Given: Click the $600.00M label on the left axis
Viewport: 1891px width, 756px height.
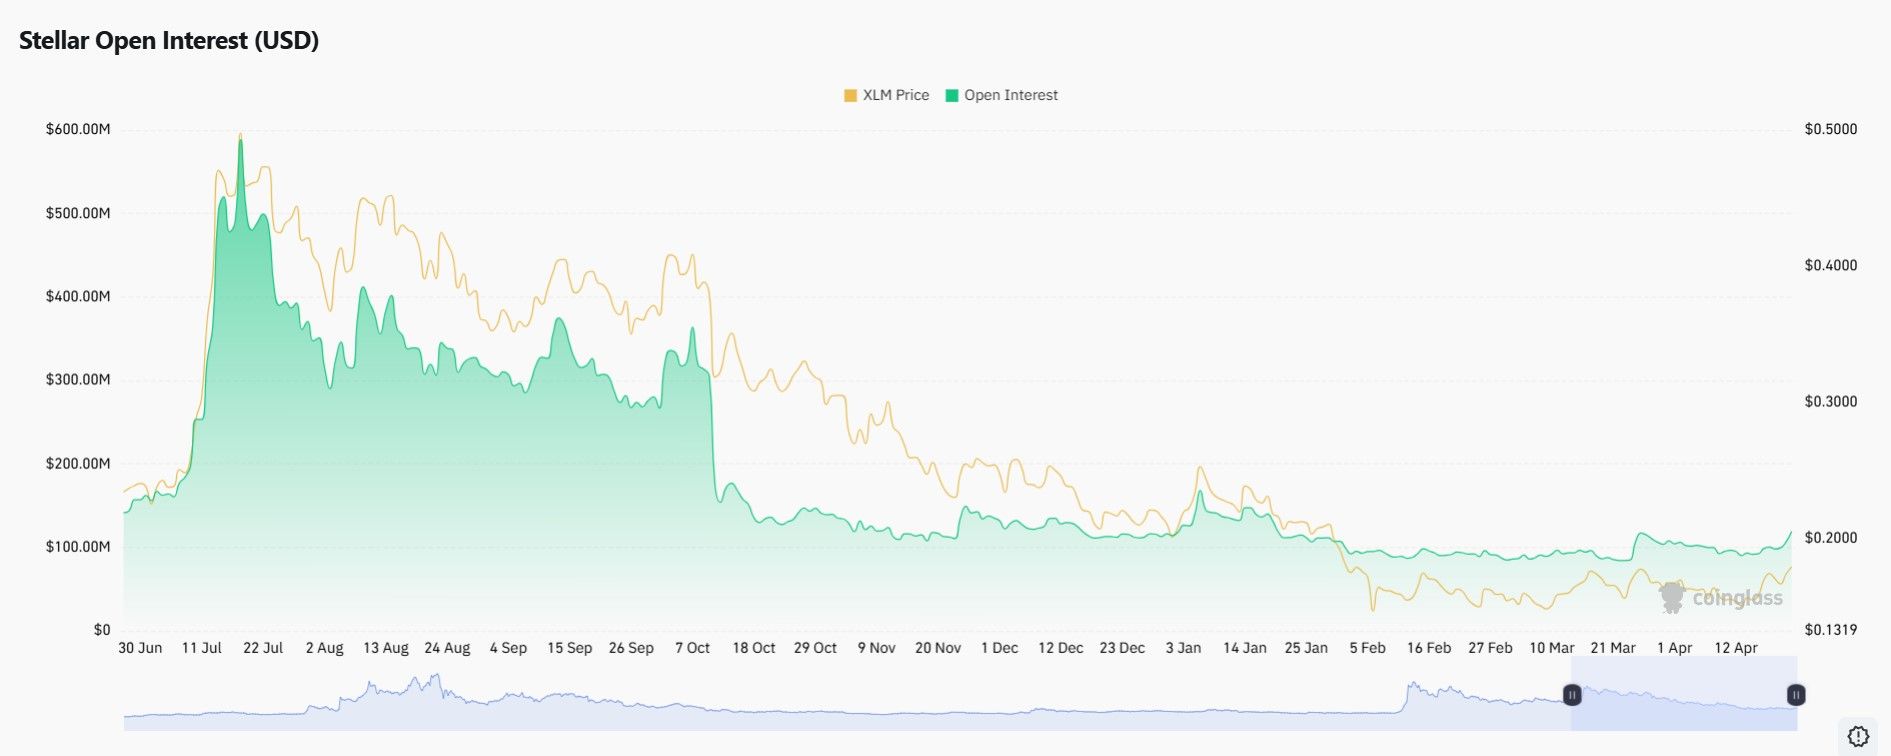Looking at the screenshot, I should pos(77,128).
